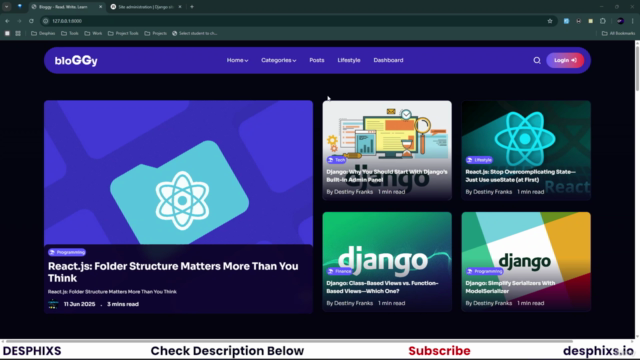Open React.js Stop Overcomplicating State post
The height and width of the screenshot is (360, 640).
tap(520, 176)
